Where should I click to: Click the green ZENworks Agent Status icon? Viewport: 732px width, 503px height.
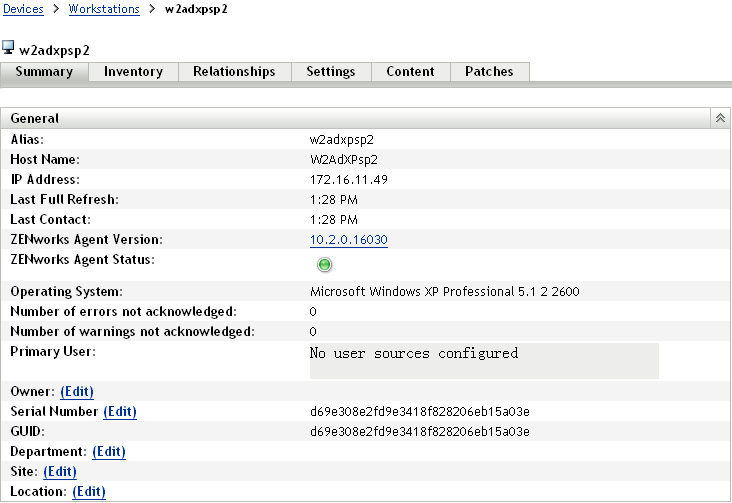325,265
